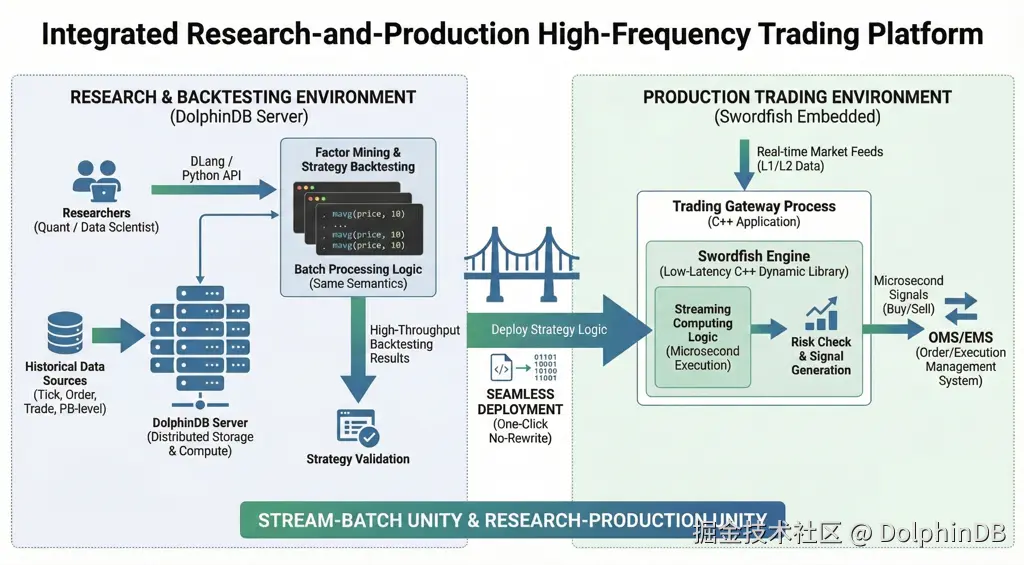
Task: Click the Researchers (Quant / Data Scientist) label
Action: (x=96, y=220)
